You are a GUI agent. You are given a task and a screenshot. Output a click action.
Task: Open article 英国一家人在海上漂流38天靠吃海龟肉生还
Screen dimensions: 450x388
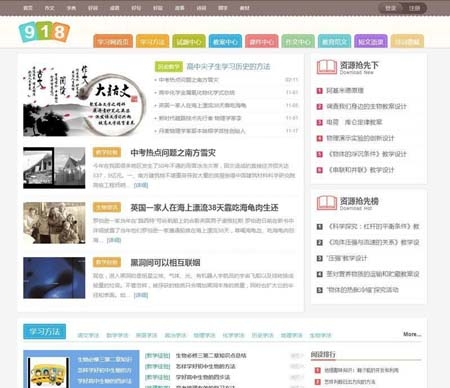(x=204, y=208)
